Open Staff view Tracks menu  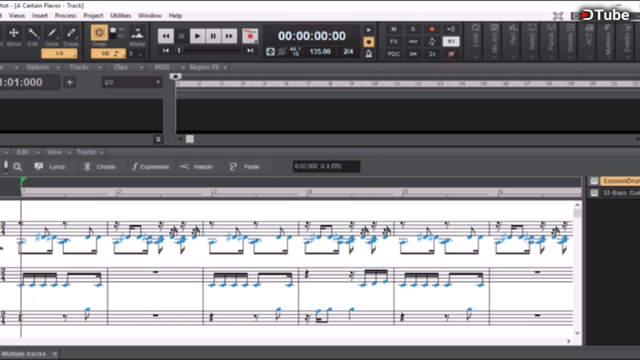(x=90, y=152)
